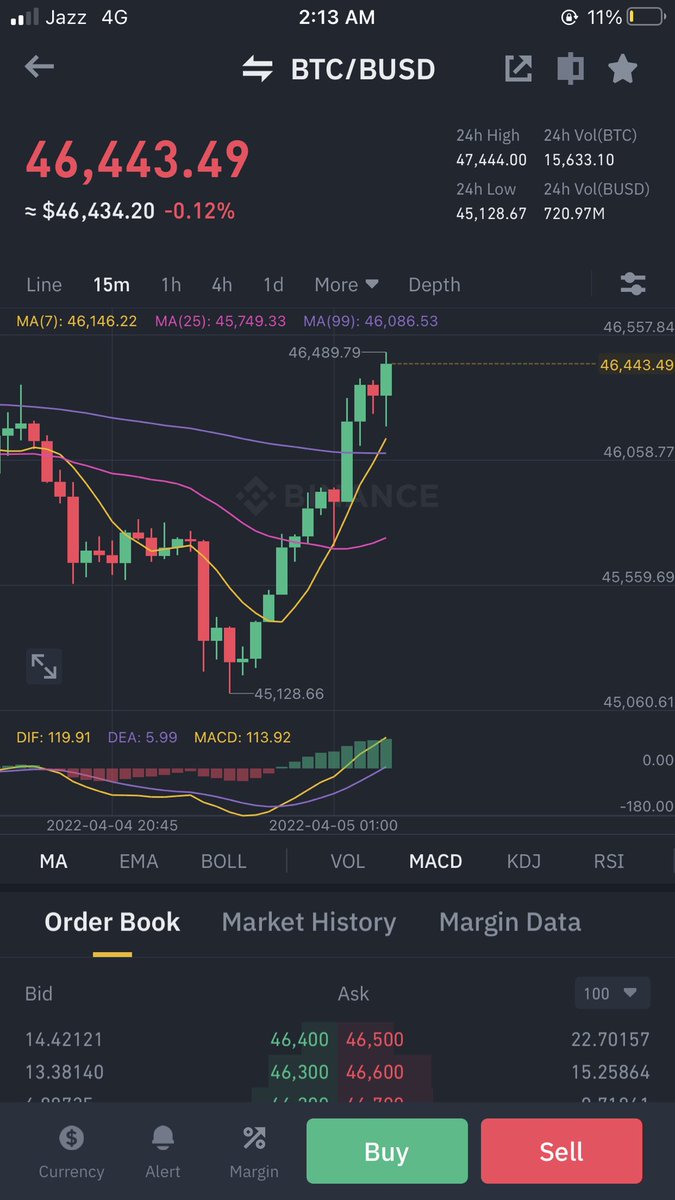Tap the 24h Vol(BTC) 15,633.10 value
675x1200 pixels.
[x=579, y=160]
